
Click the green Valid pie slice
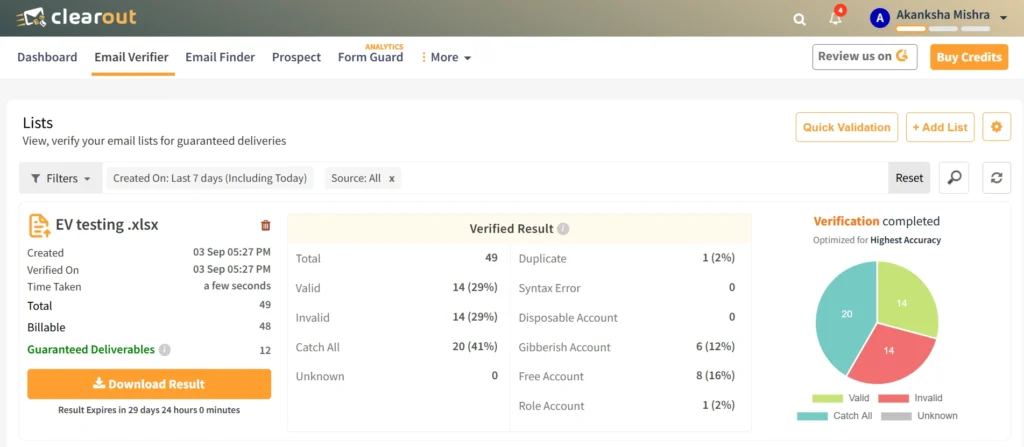click(904, 301)
